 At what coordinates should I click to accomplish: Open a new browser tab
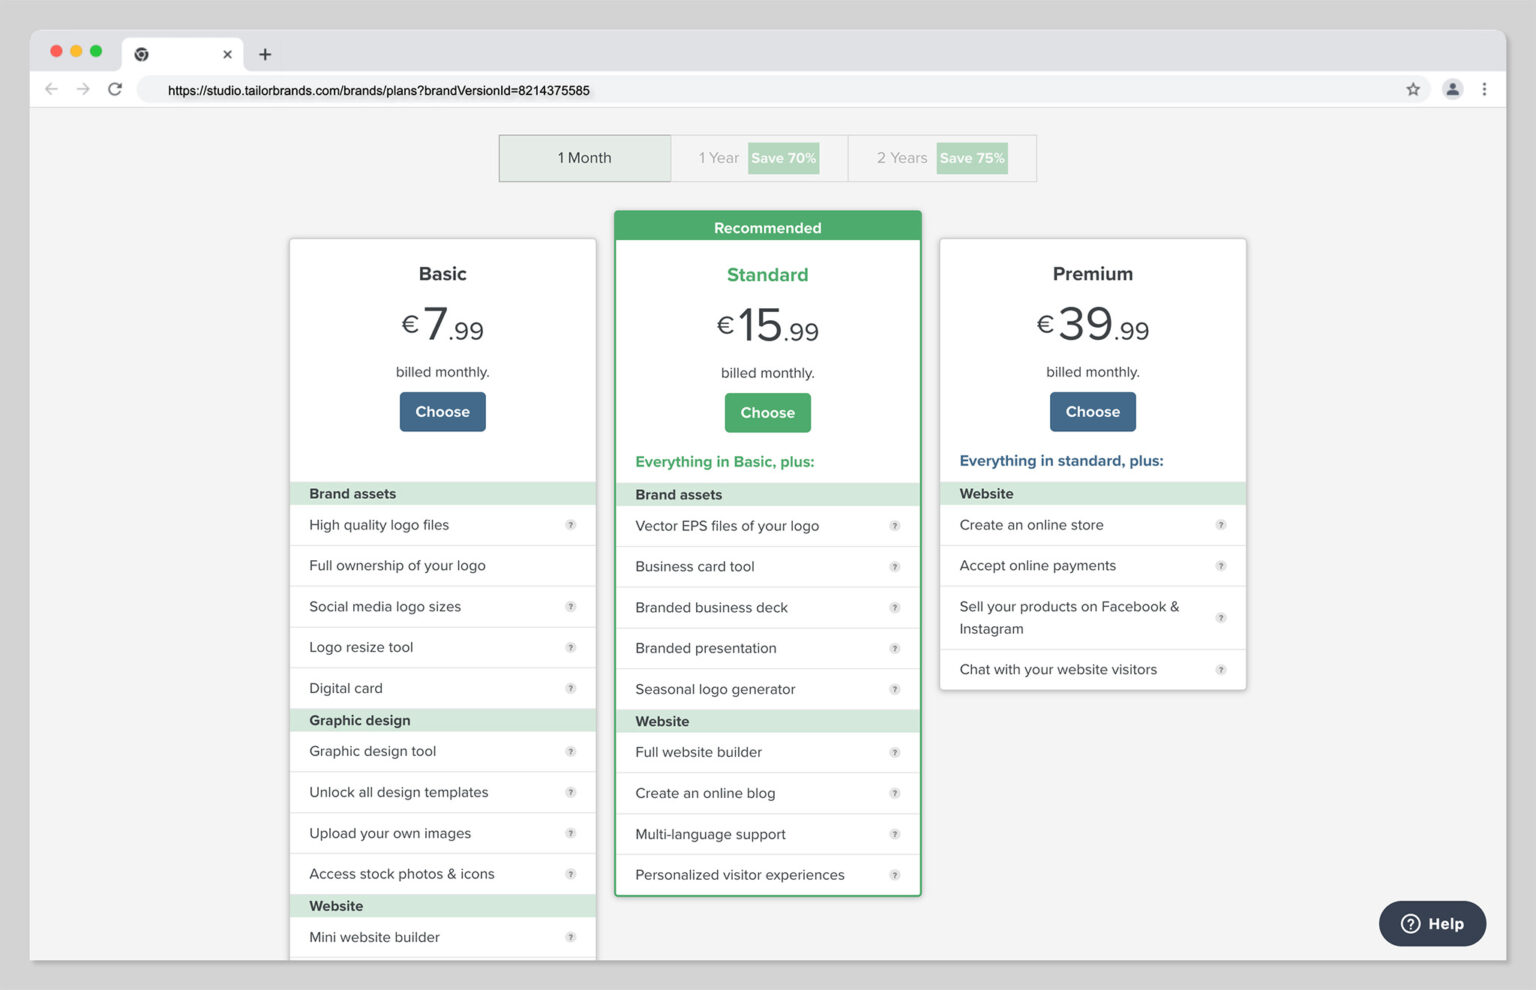point(265,55)
